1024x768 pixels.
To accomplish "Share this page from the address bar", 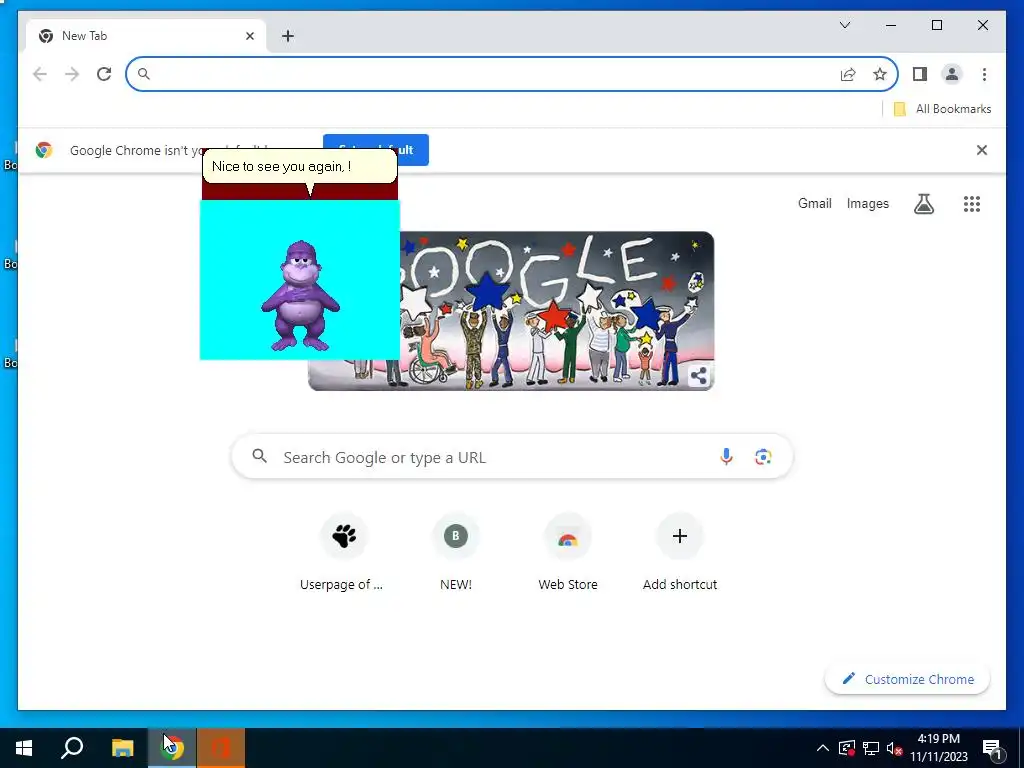I will click(848, 74).
